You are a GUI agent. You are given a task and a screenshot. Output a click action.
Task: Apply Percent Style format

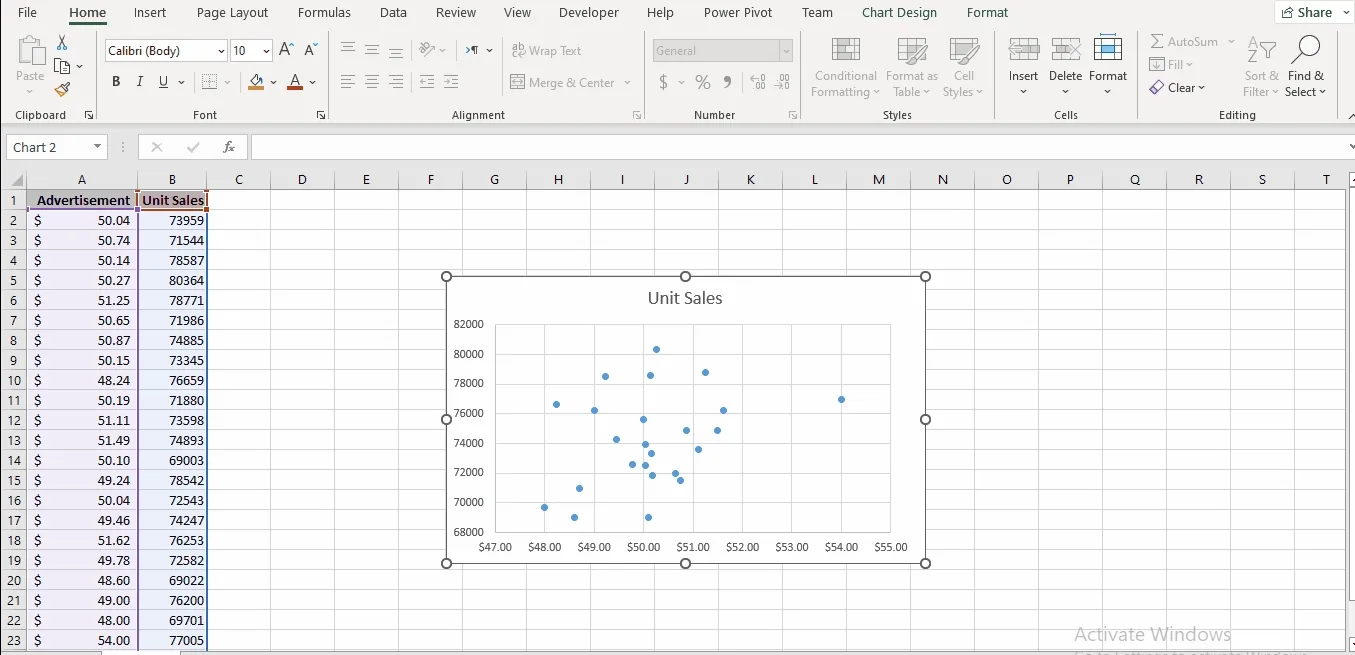click(703, 82)
